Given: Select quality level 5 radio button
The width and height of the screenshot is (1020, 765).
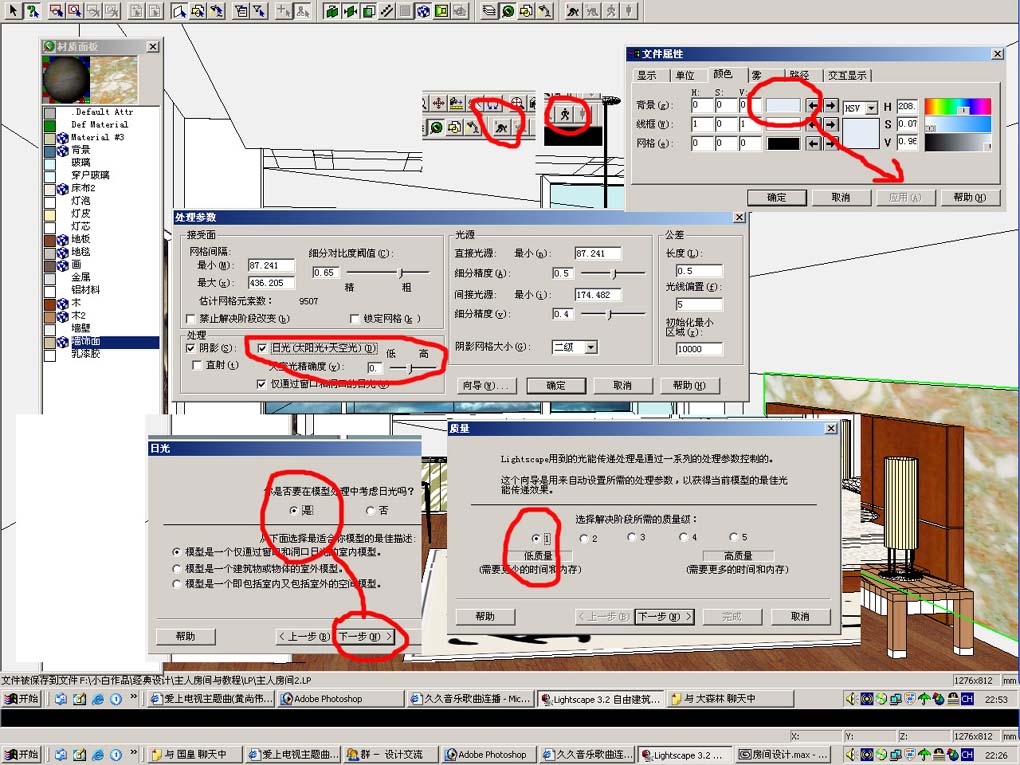Looking at the screenshot, I should pyautogui.click(x=734, y=537).
